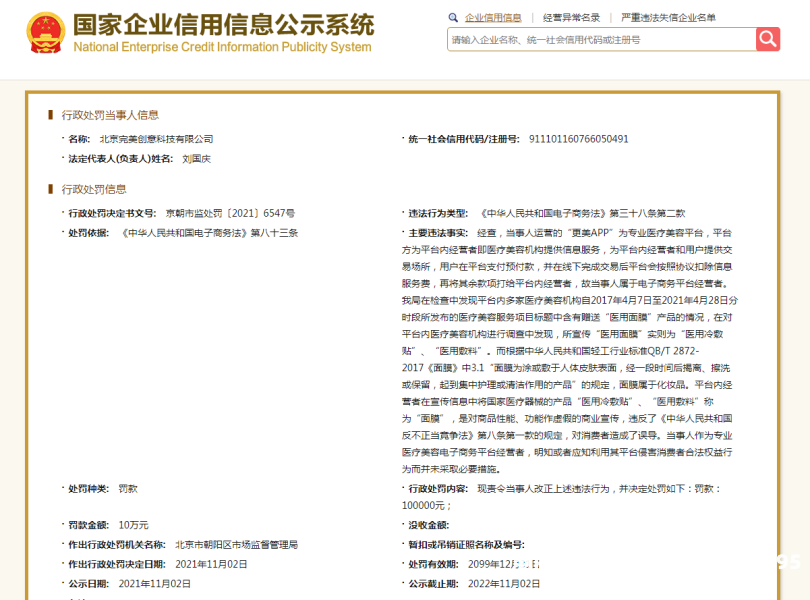The height and width of the screenshot is (600, 810).
Task: Click the company name 北京完美创意科技有限公司
Action: (x=156, y=139)
